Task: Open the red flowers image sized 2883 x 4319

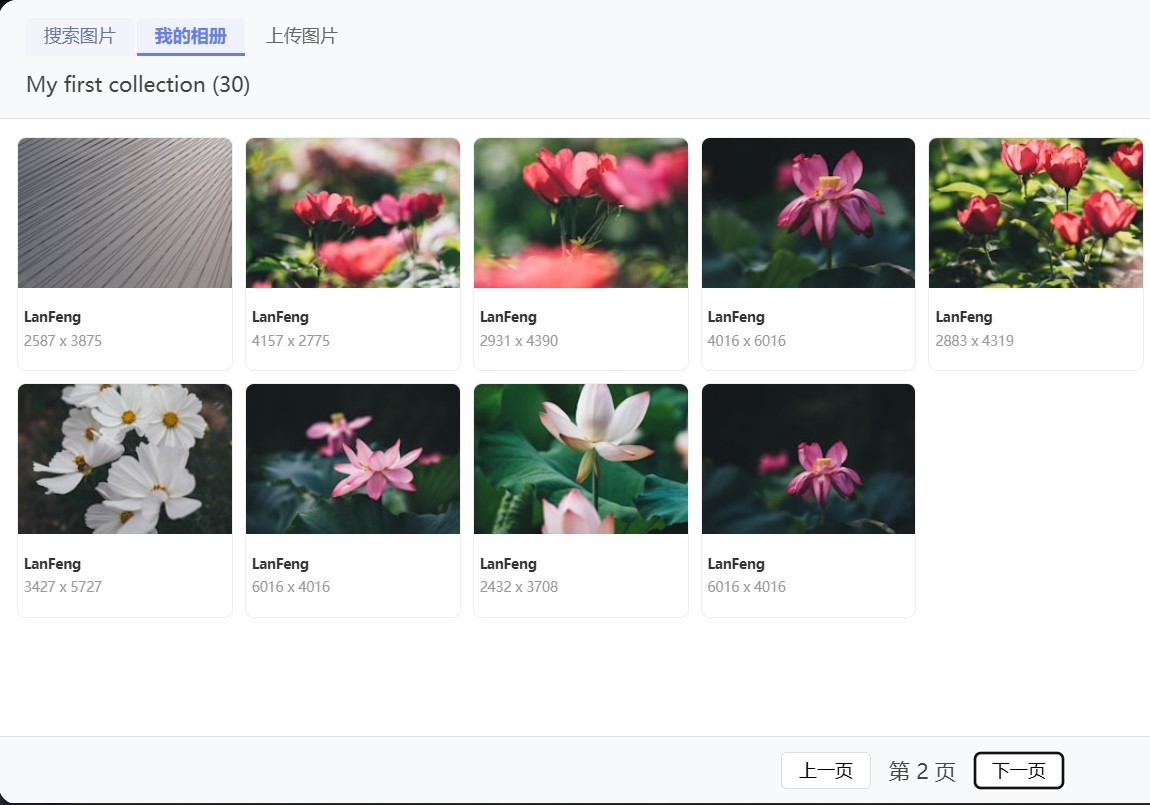Action: pos(1035,213)
